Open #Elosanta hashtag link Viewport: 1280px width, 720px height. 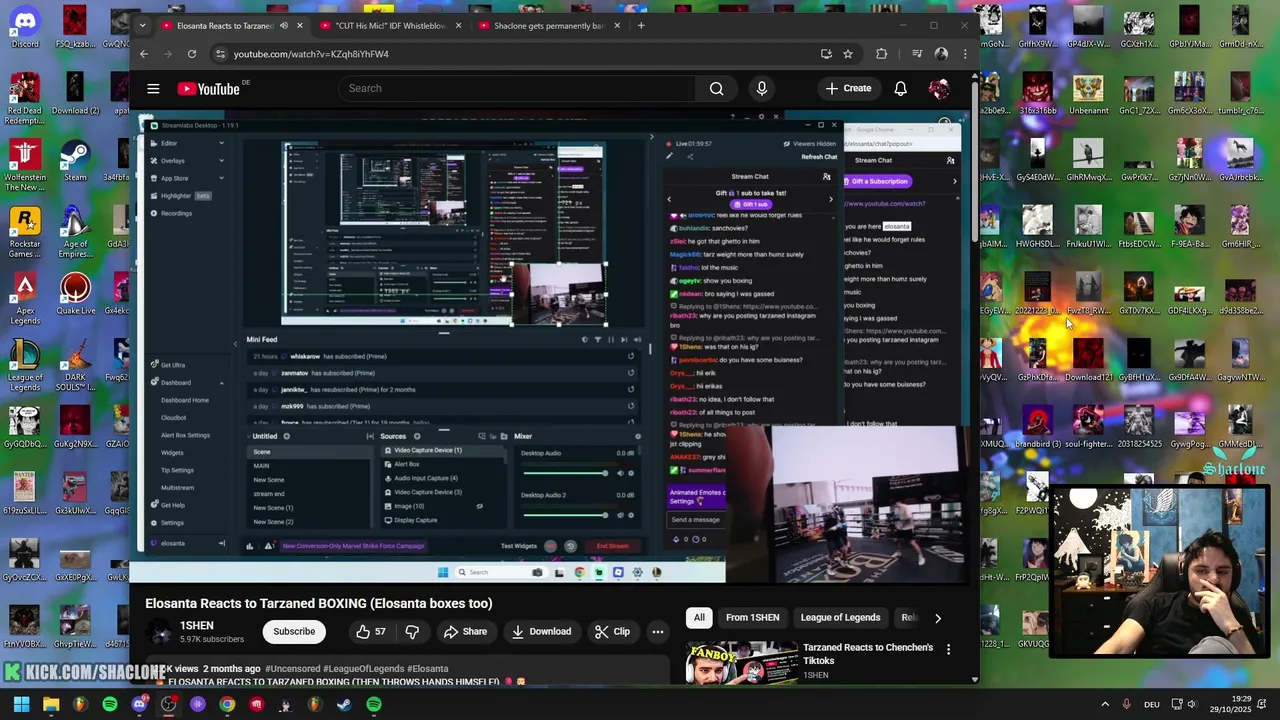click(x=427, y=669)
